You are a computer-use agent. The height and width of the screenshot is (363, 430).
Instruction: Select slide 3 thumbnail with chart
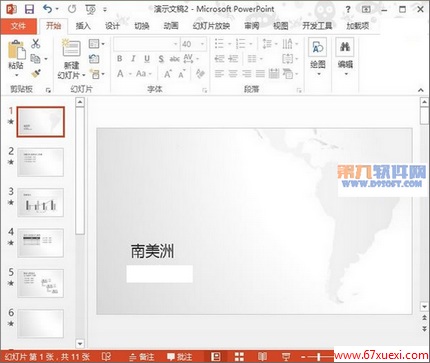click(x=40, y=202)
